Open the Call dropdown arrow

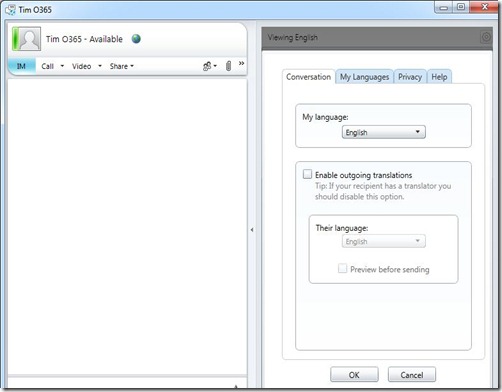(62, 66)
